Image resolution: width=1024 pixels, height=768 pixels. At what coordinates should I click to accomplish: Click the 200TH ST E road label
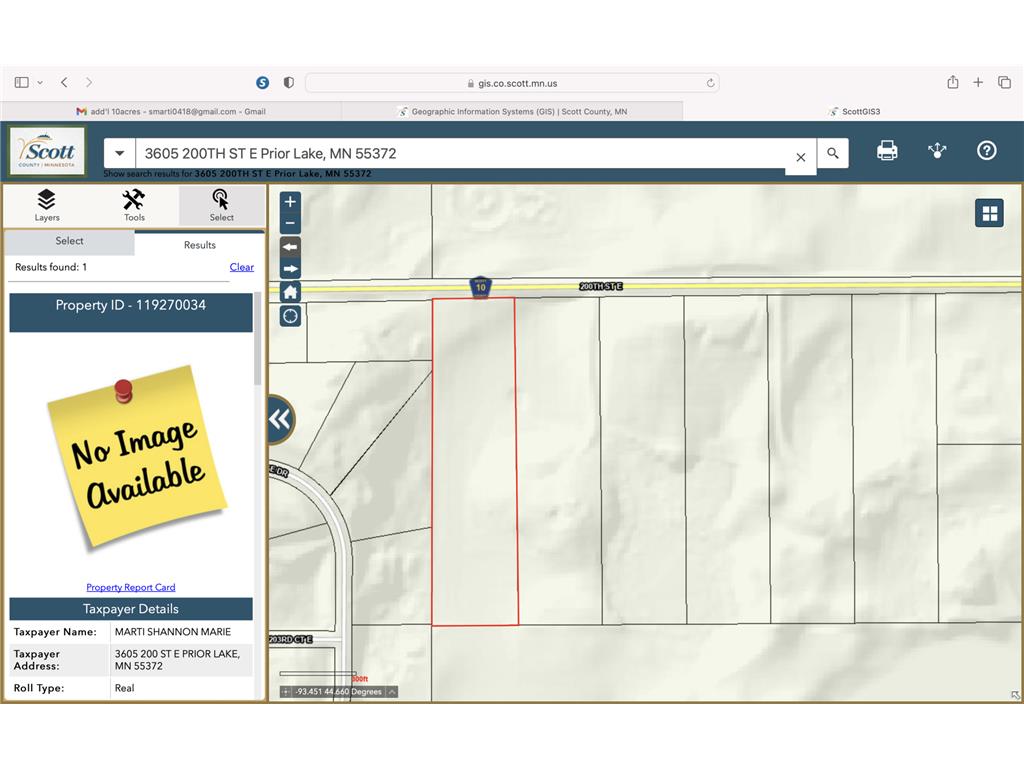pos(601,286)
